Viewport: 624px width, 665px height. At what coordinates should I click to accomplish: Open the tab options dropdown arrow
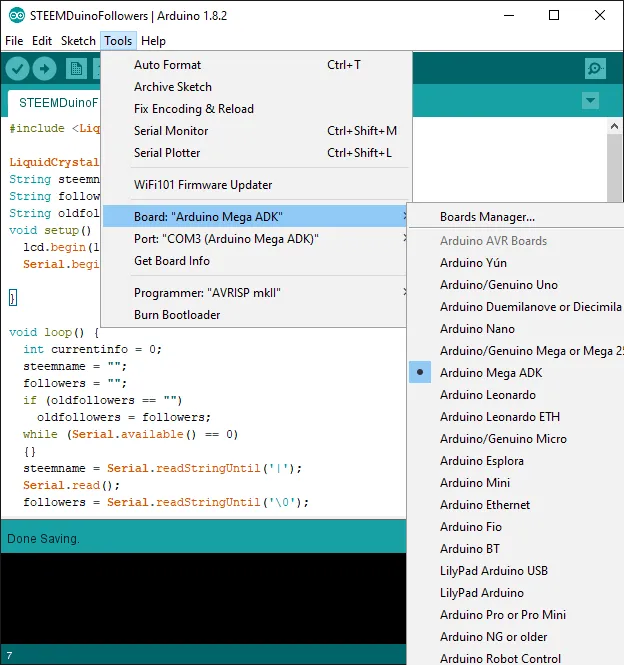point(590,101)
